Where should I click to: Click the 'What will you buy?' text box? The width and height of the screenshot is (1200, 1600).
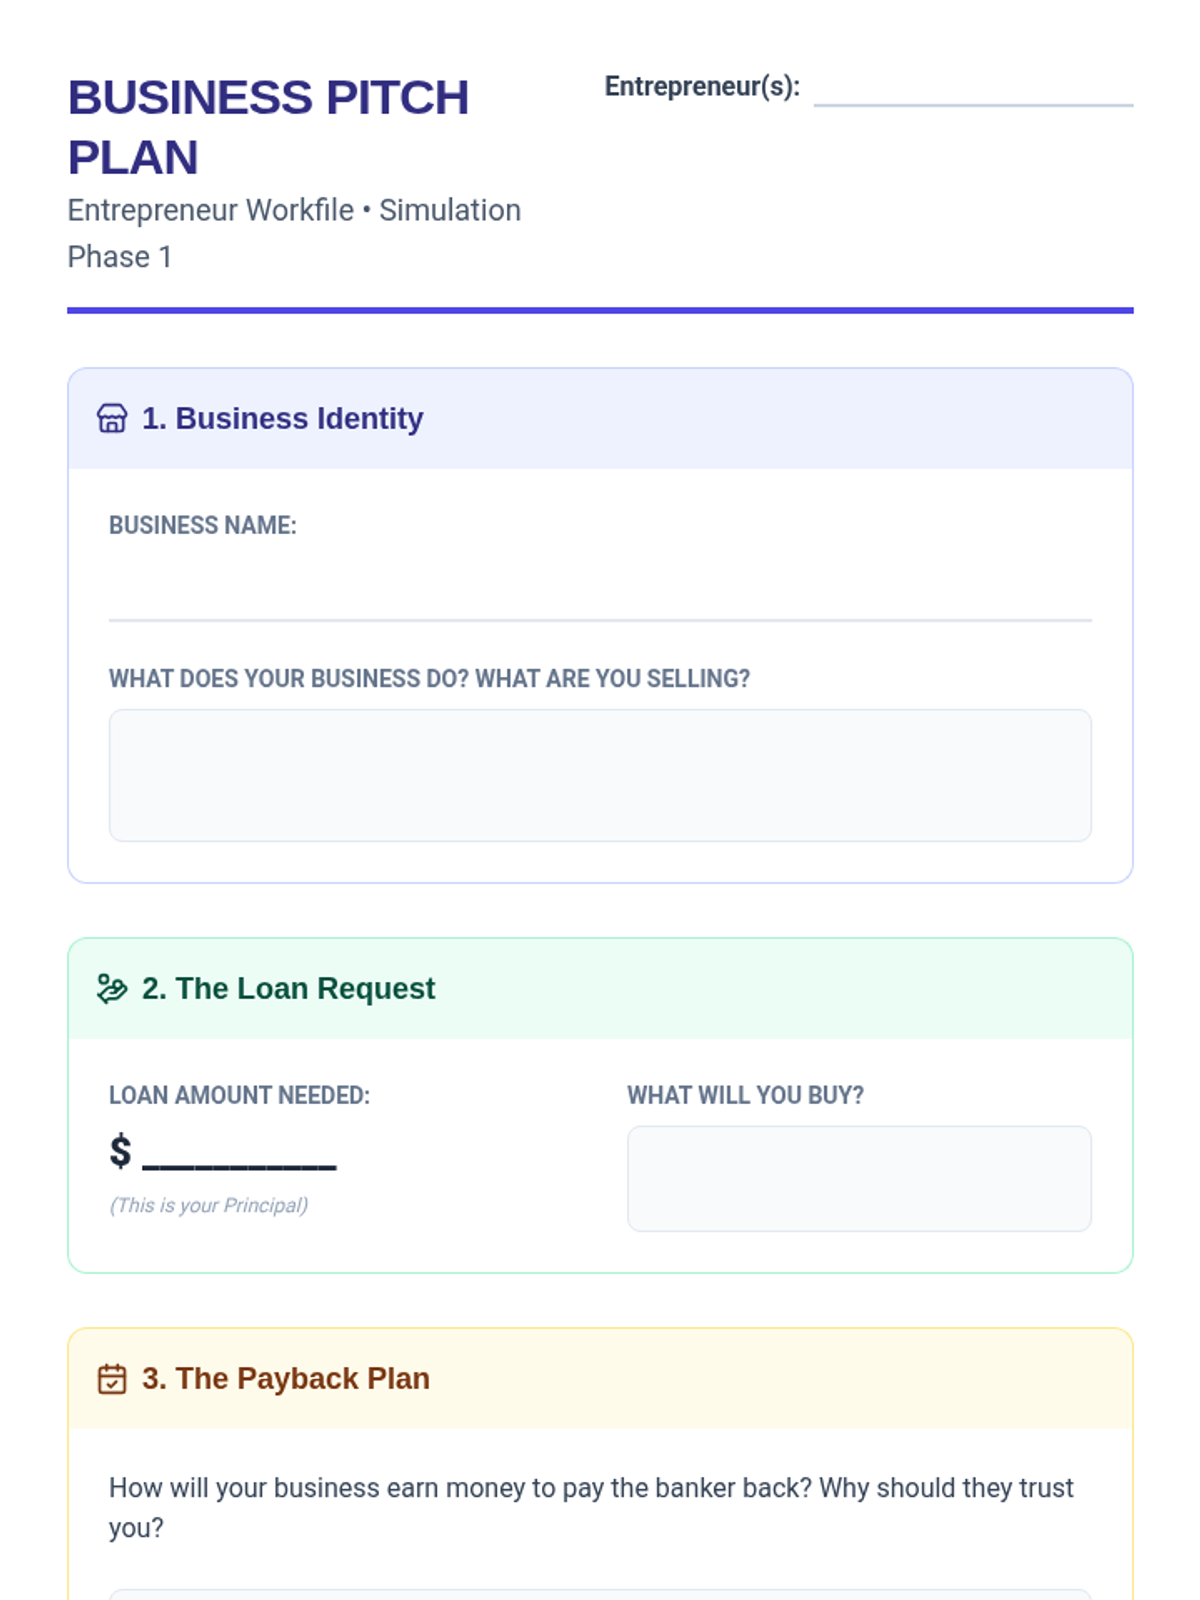[859, 1178]
